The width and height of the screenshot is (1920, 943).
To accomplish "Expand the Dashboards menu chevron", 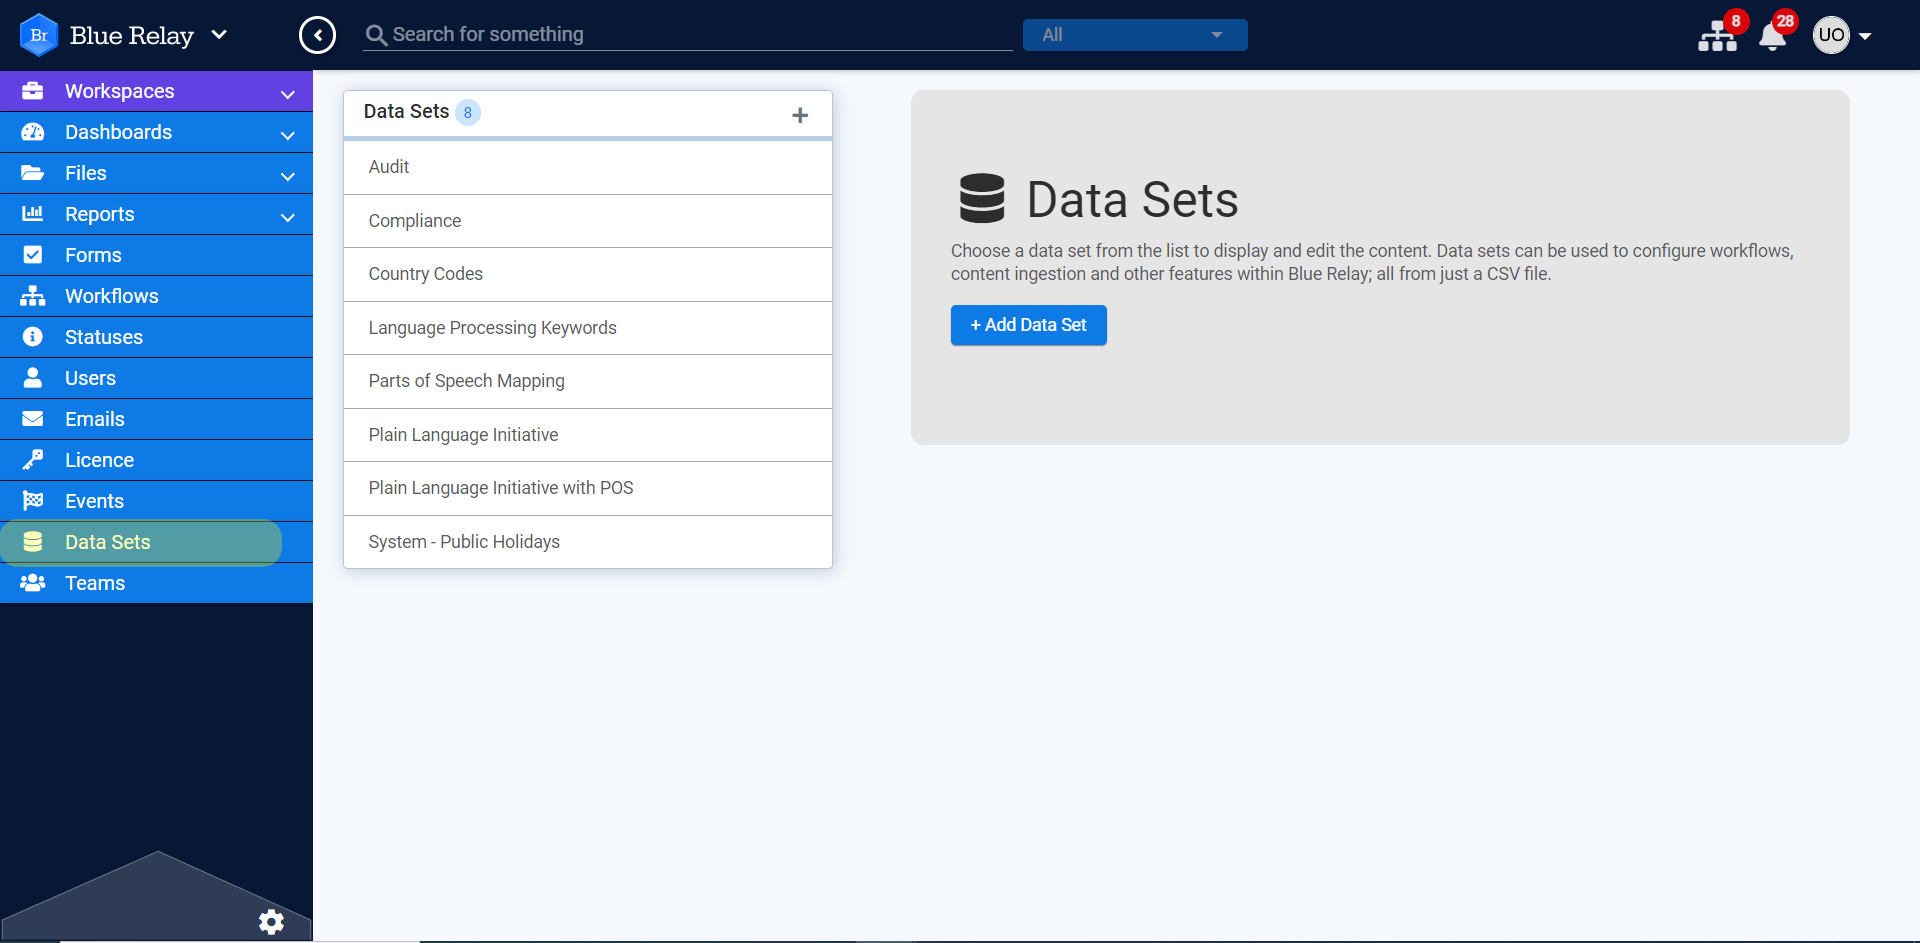I will click(x=288, y=135).
